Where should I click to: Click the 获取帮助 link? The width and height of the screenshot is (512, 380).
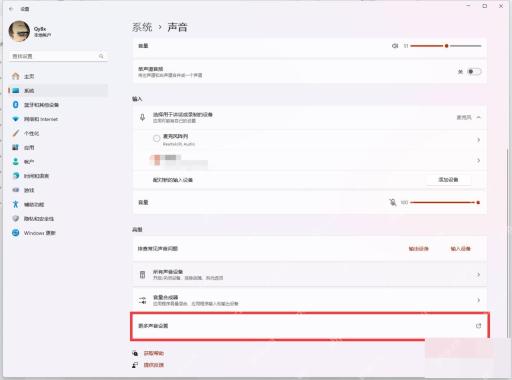(154, 353)
